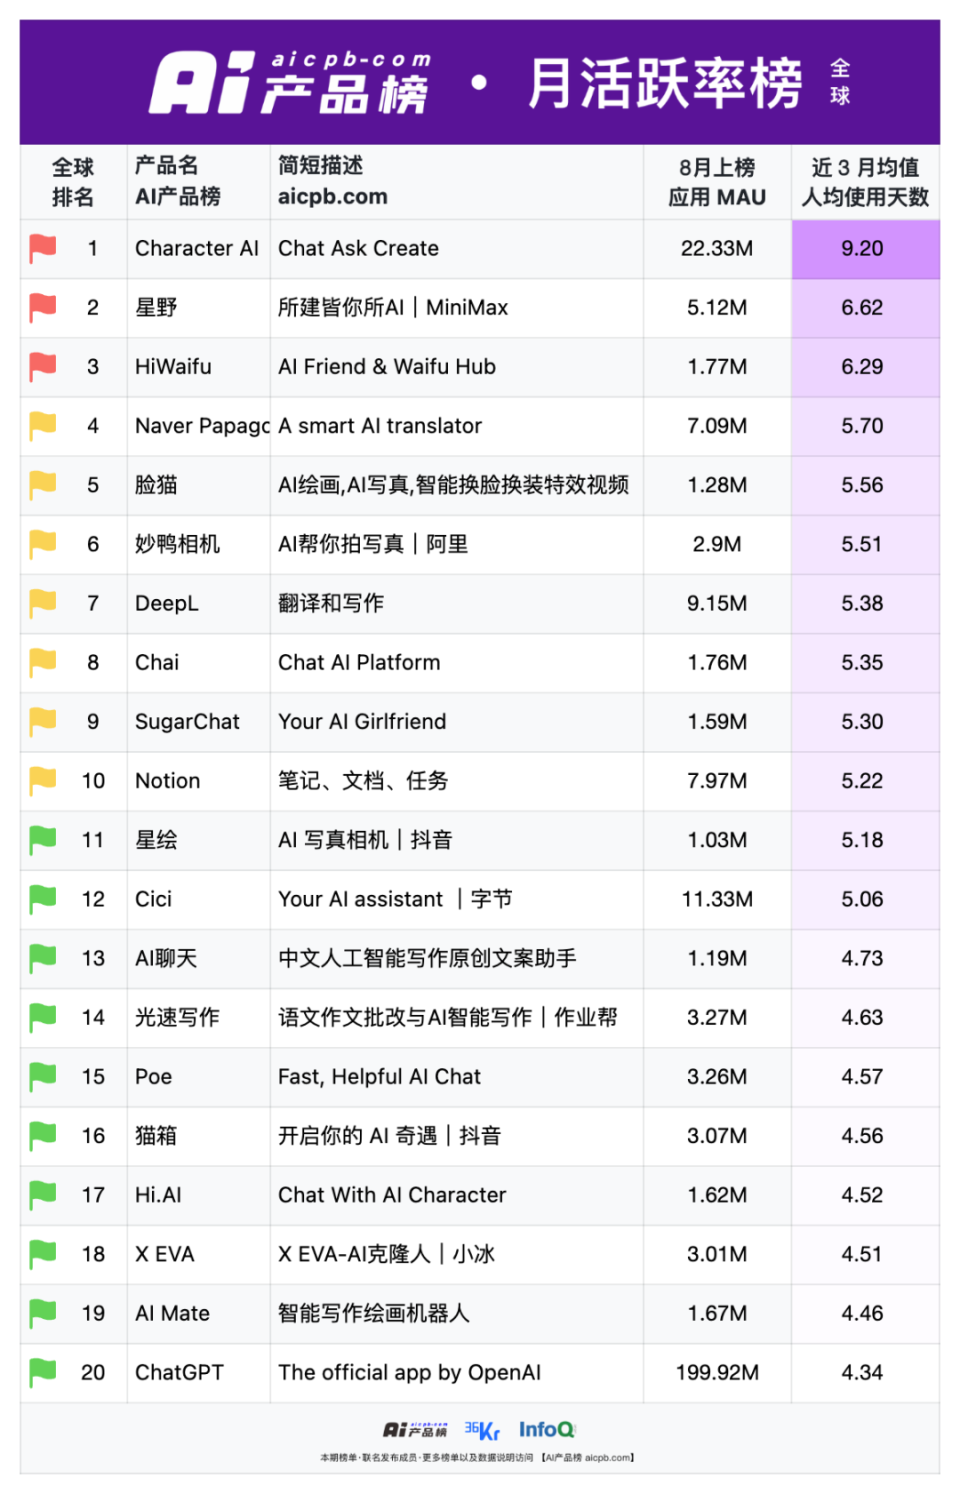Click the red flag beside Character AI

[41, 249]
